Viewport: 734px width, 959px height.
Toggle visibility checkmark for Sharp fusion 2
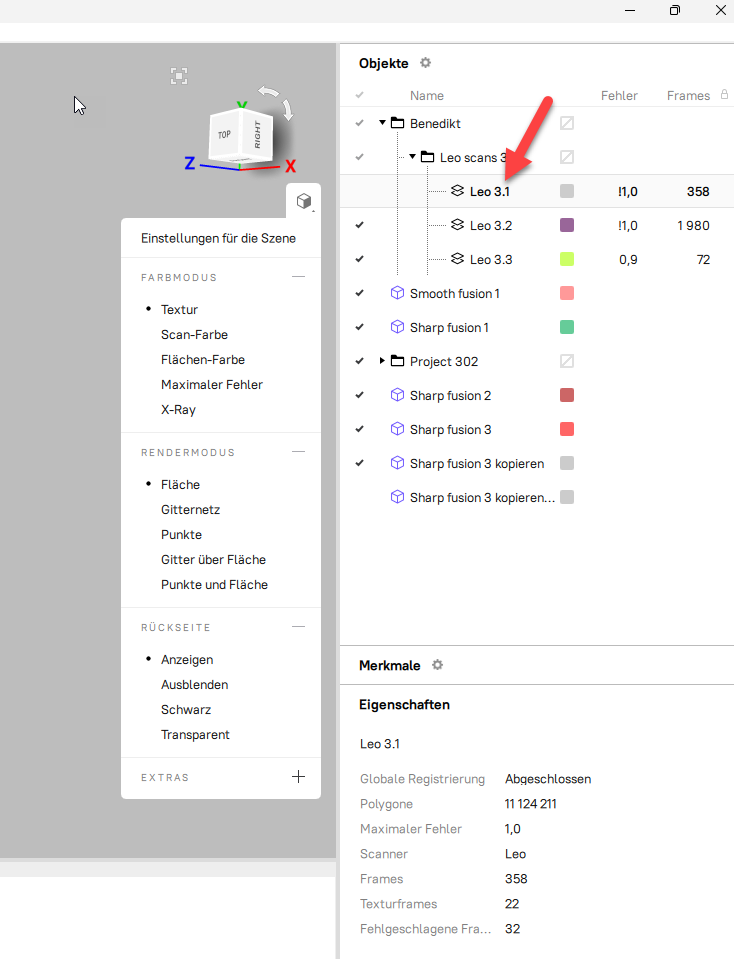point(360,395)
